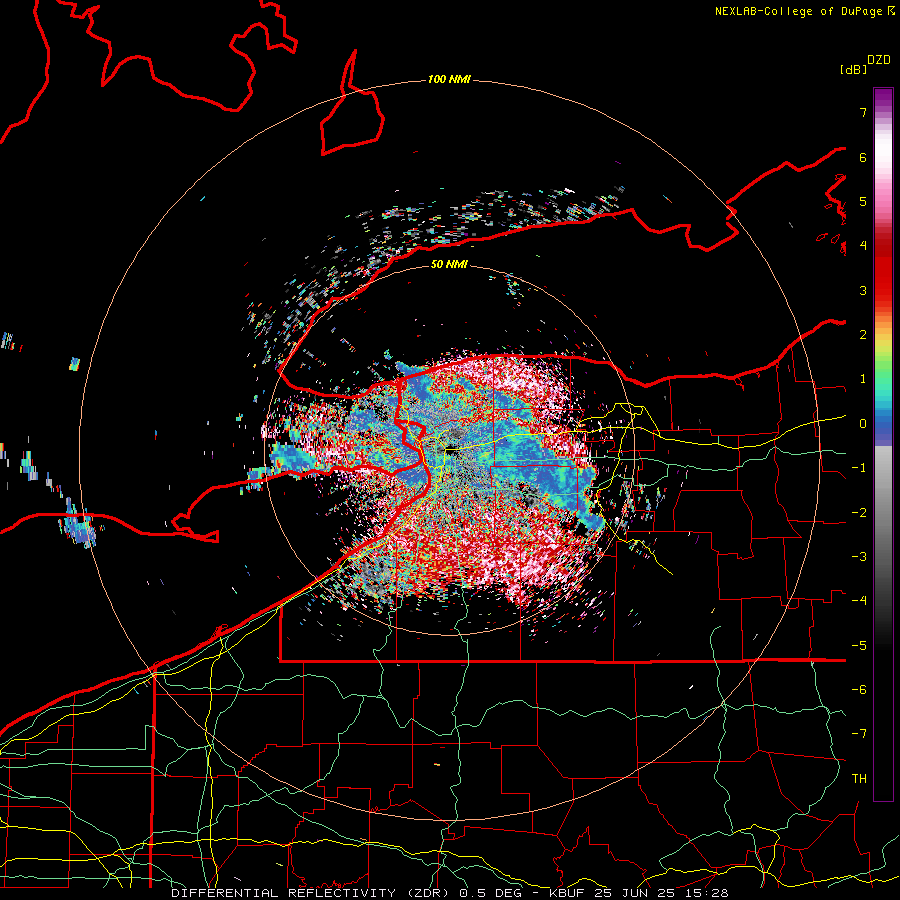The width and height of the screenshot is (900, 900).
Task: Select the positive 4 dB scale label
Action: 863,246
